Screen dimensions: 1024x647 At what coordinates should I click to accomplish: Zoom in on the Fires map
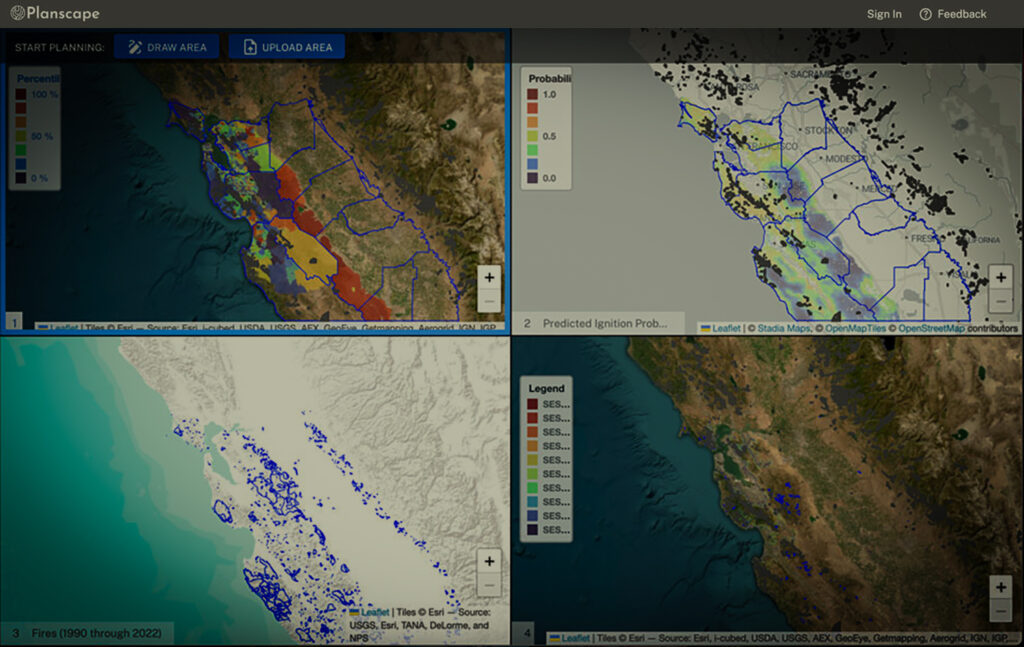point(488,561)
